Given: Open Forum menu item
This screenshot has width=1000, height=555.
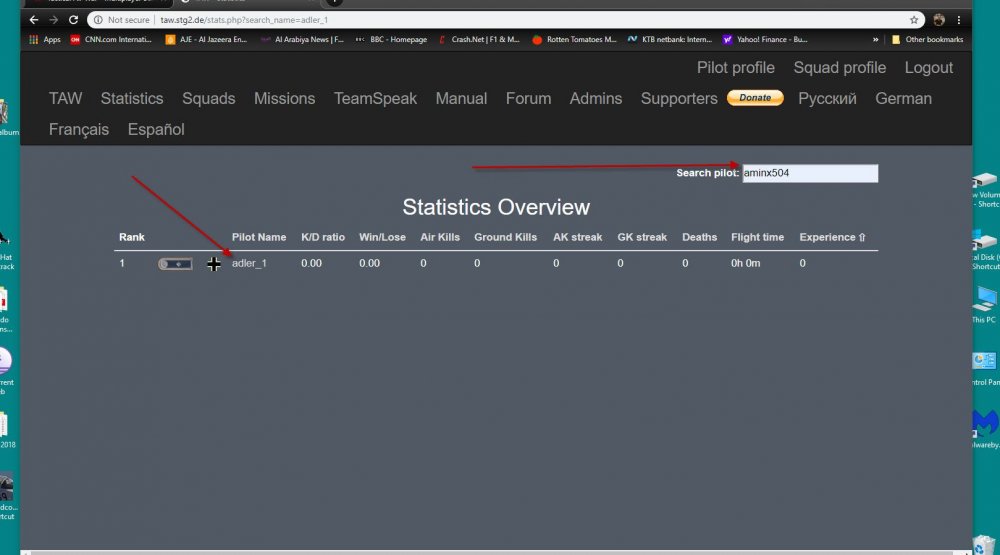Looking at the screenshot, I should (528, 98).
